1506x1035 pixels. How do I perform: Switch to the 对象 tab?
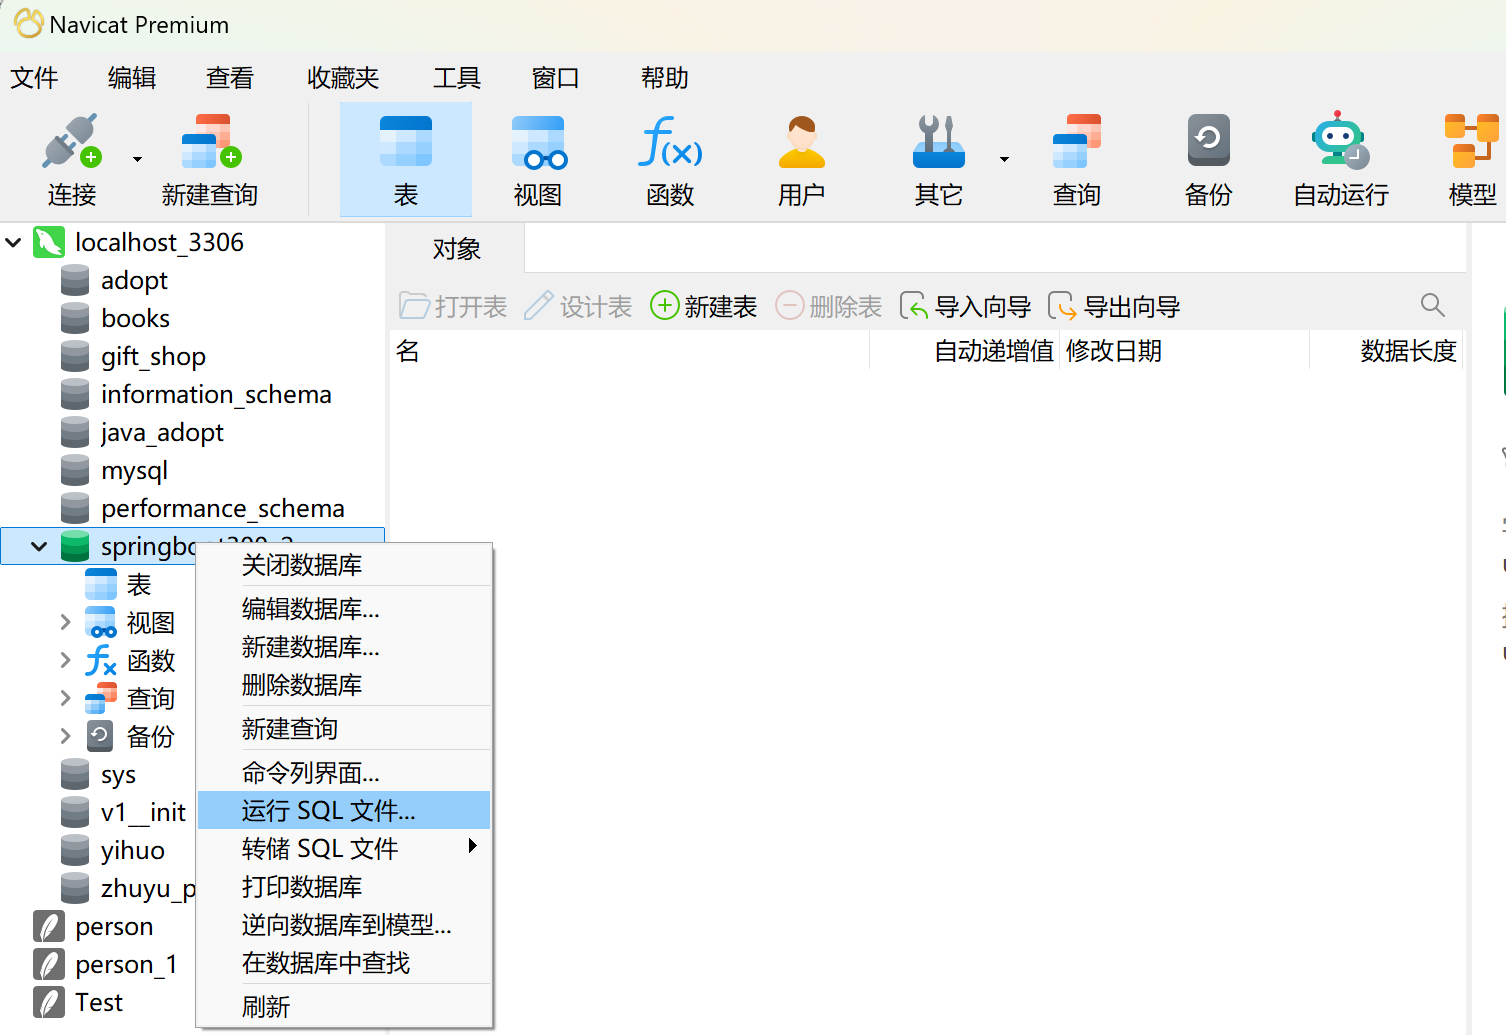[x=457, y=248]
